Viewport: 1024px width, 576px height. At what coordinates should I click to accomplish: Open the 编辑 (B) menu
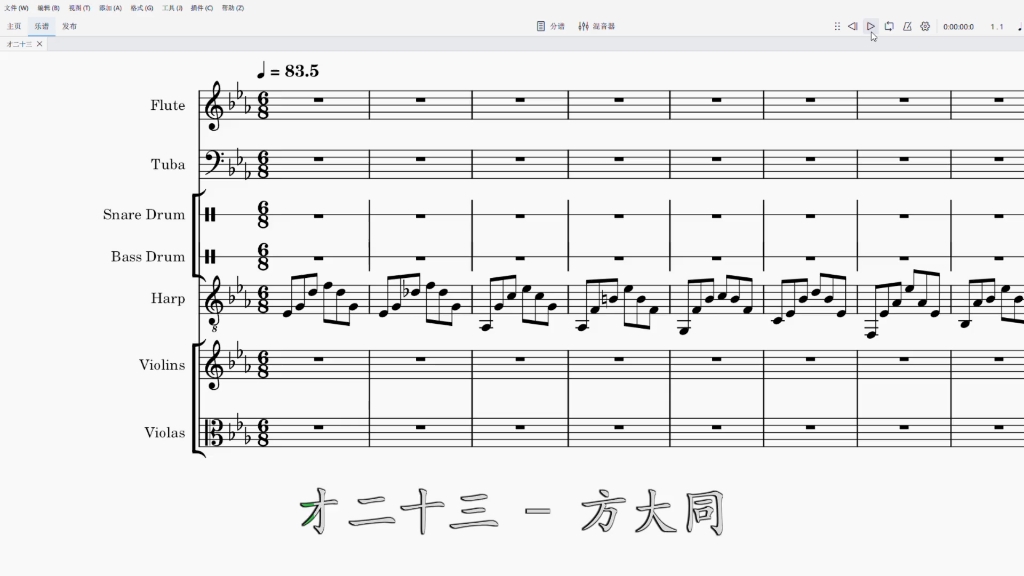pos(48,8)
